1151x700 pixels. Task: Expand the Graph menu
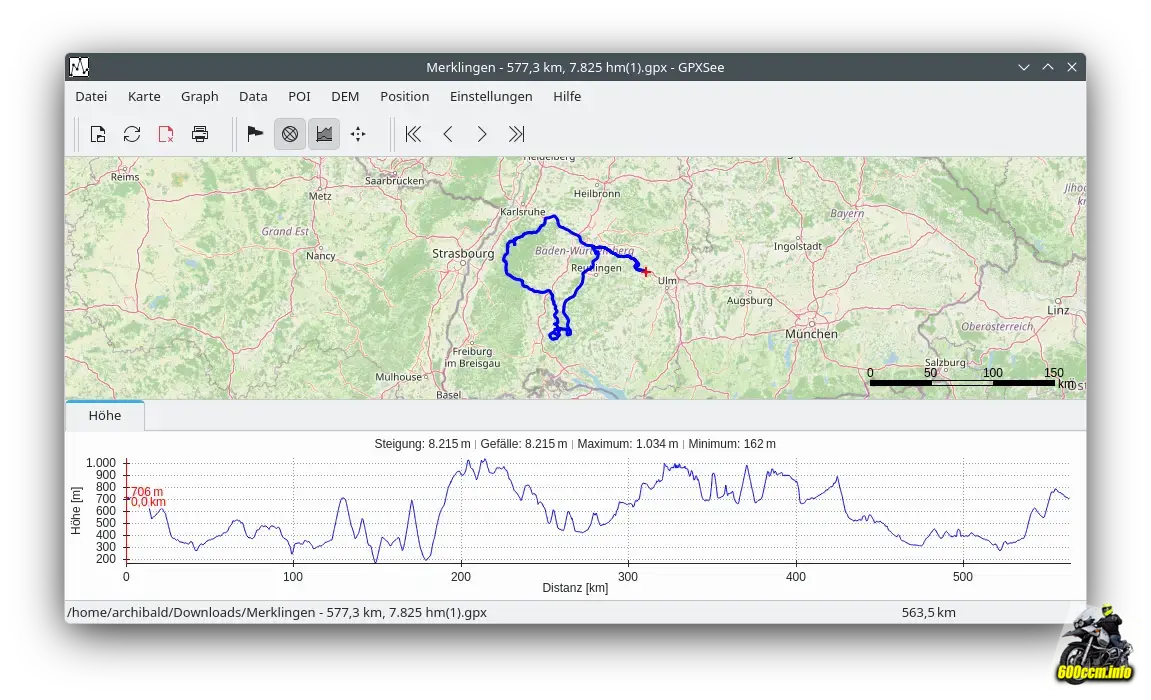199,96
